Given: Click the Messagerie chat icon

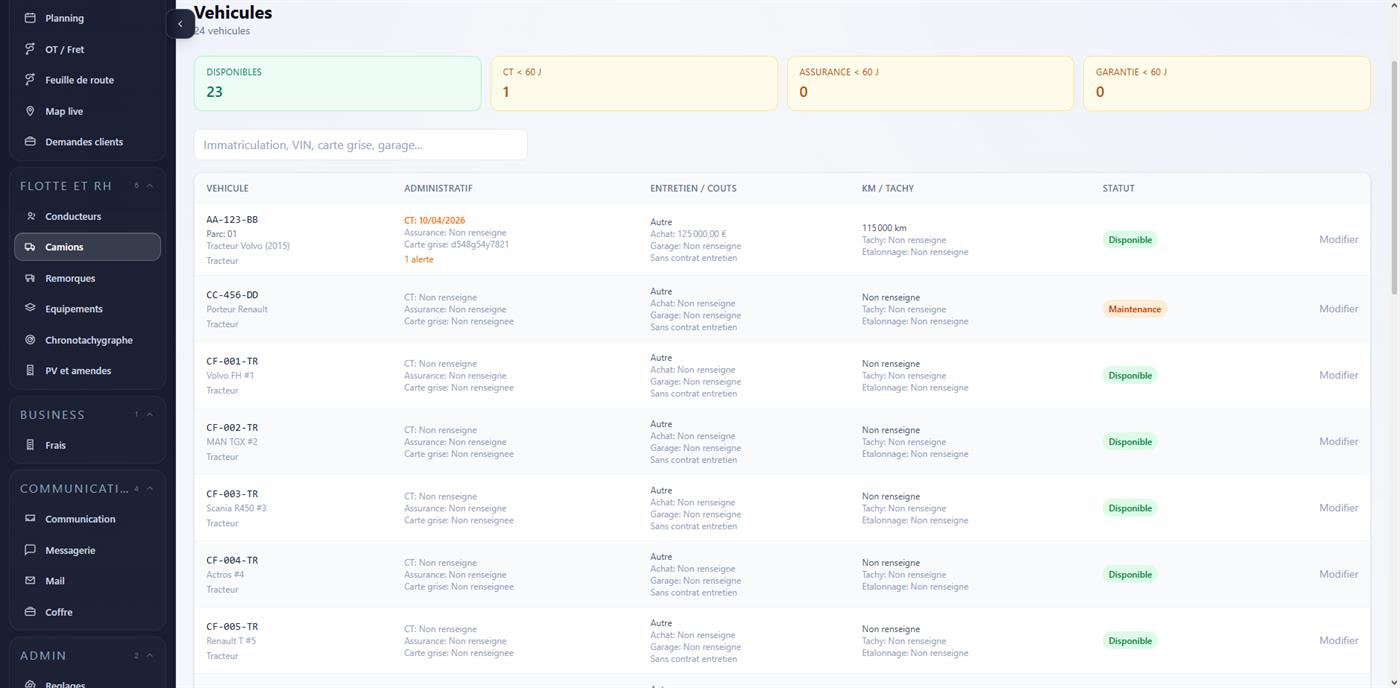Looking at the screenshot, I should 30,550.
